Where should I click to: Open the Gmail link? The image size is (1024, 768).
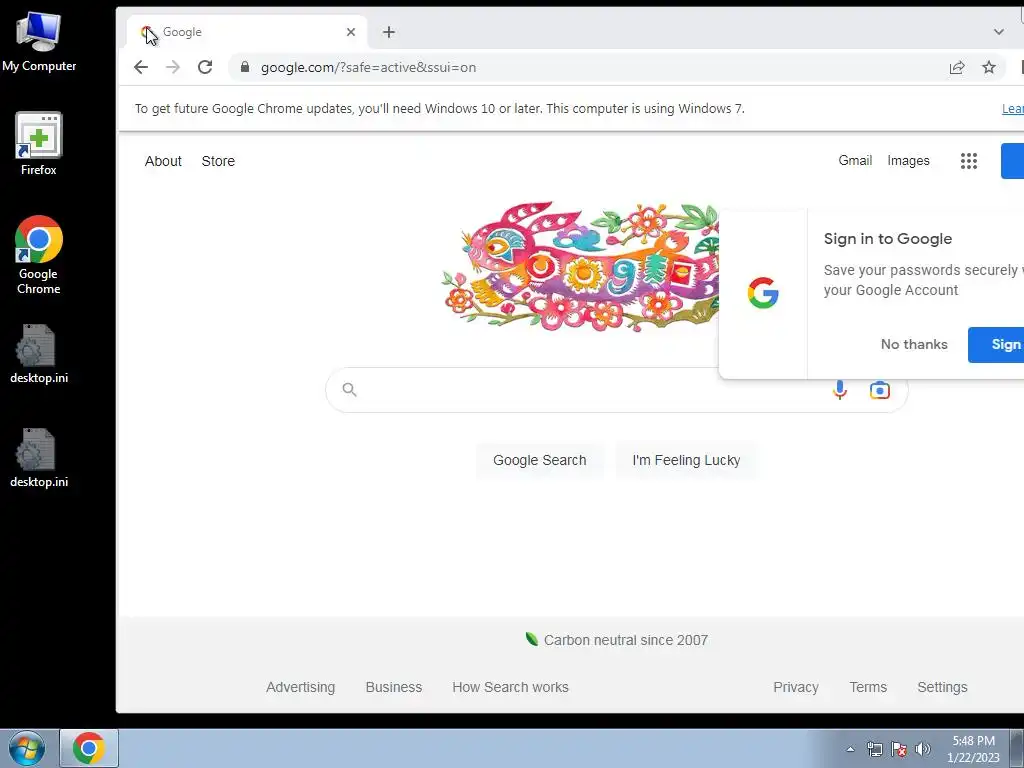tap(855, 161)
